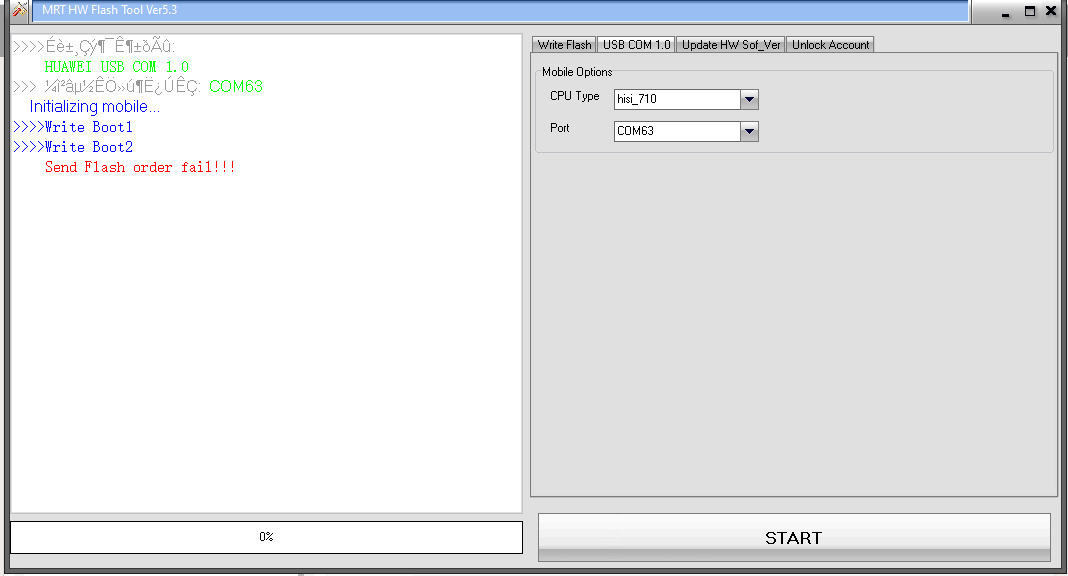Click the Initializing mobile log line
The width and height of the screenshot is (1068, 576).
tap(95, 107)
